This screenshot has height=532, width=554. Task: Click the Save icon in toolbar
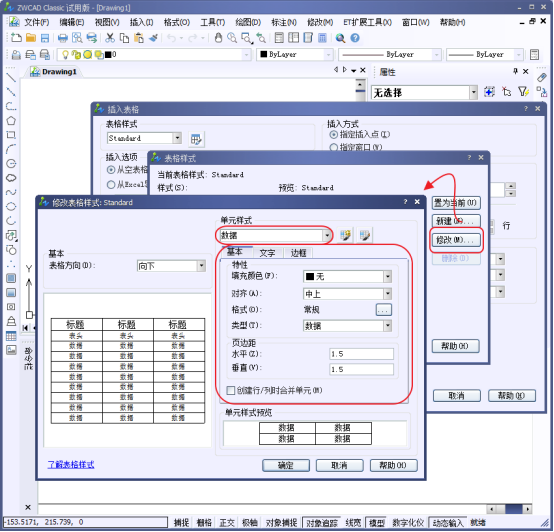45,38
